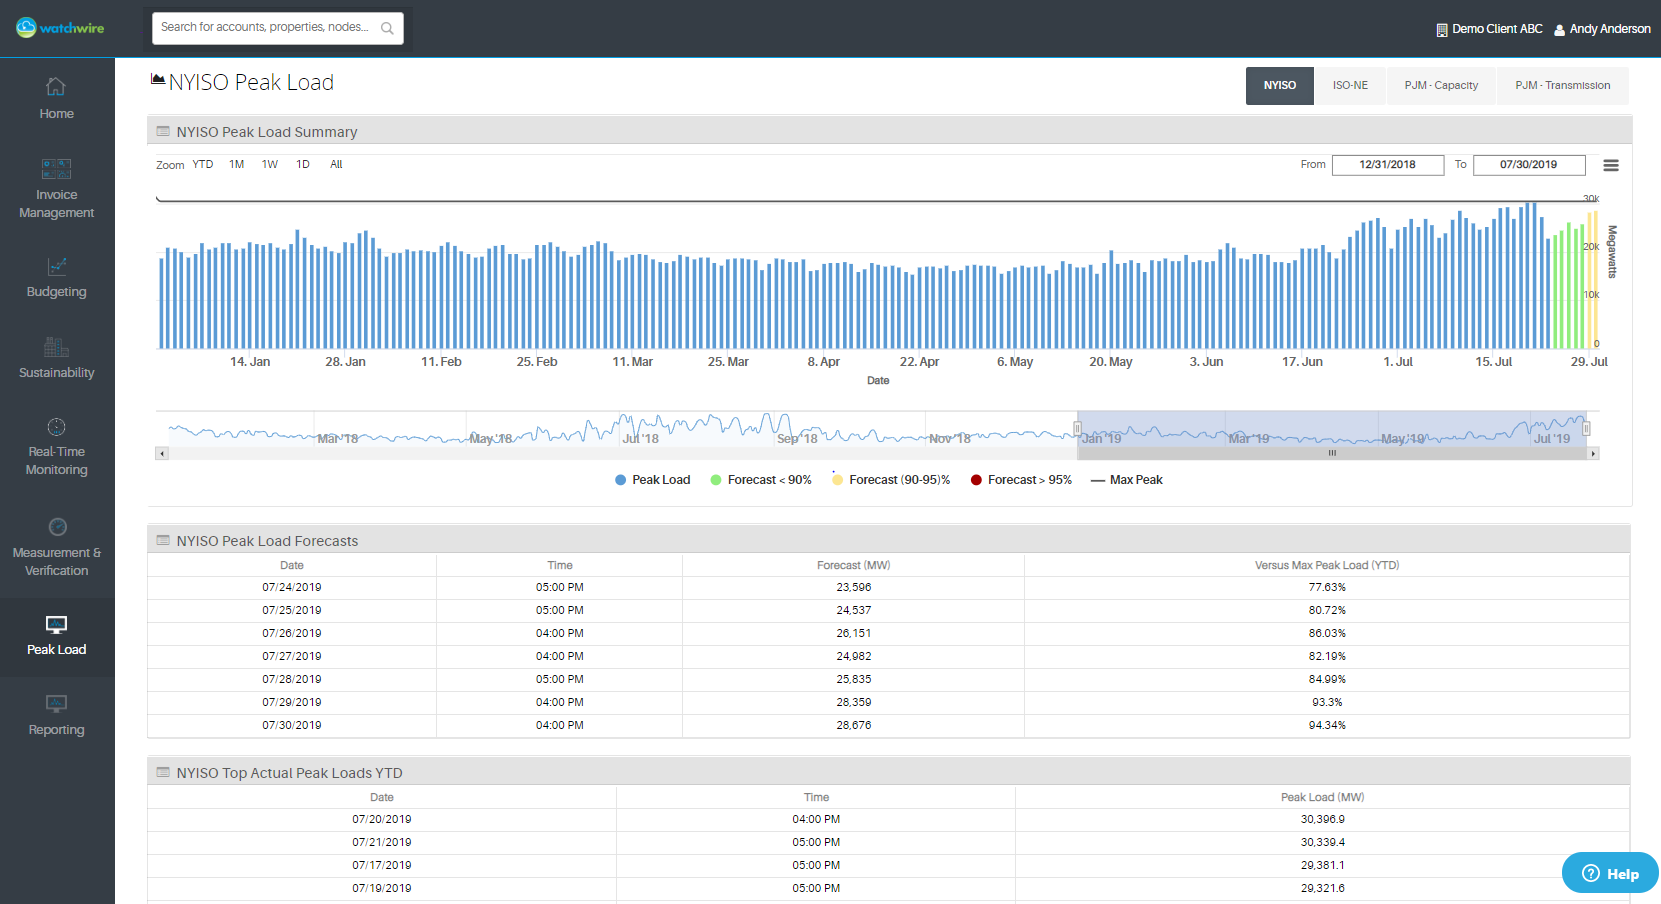Collapse the NYISO Peak Load Forecasts panel
1661x904 pixels.
point(163,541)
